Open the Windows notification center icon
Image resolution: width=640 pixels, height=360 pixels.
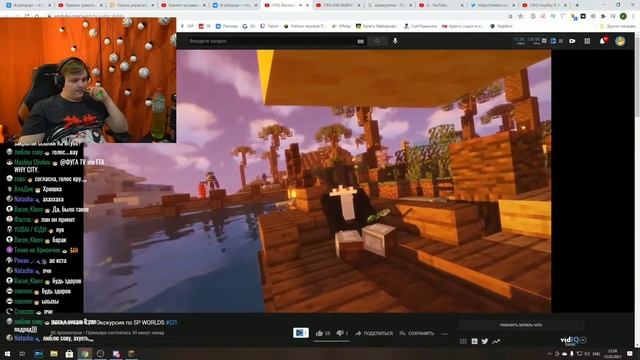[x=630, y=353]
